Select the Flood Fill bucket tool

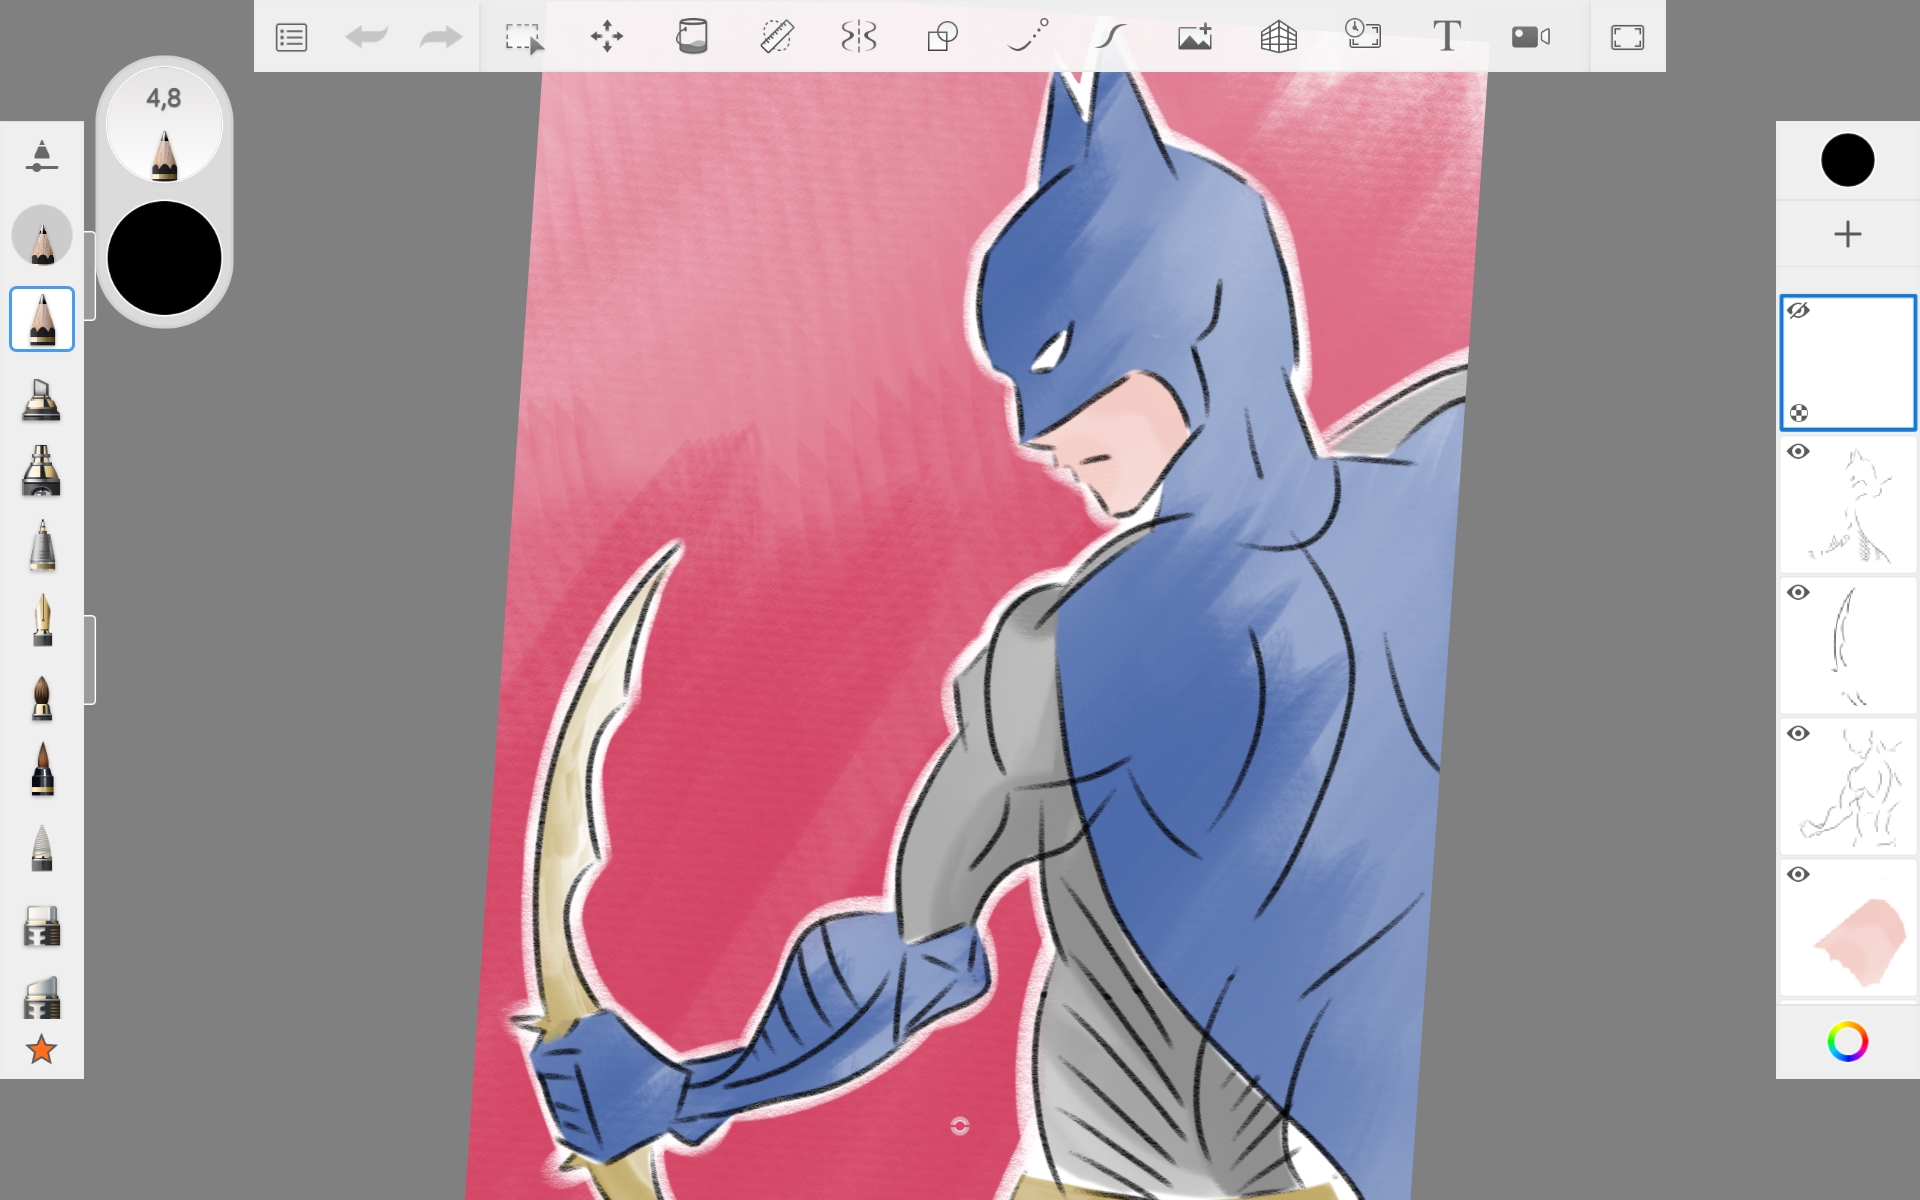tap(691, 38)
